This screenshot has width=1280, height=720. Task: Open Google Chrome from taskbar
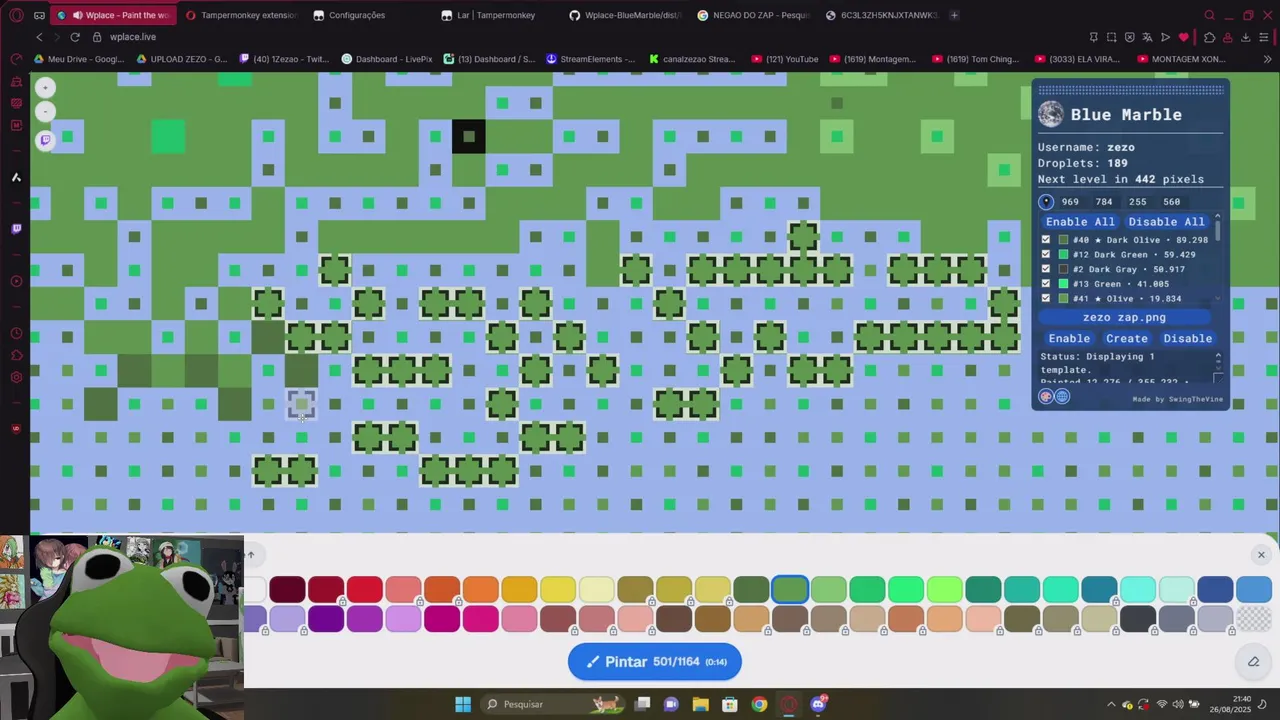[759, 704]
